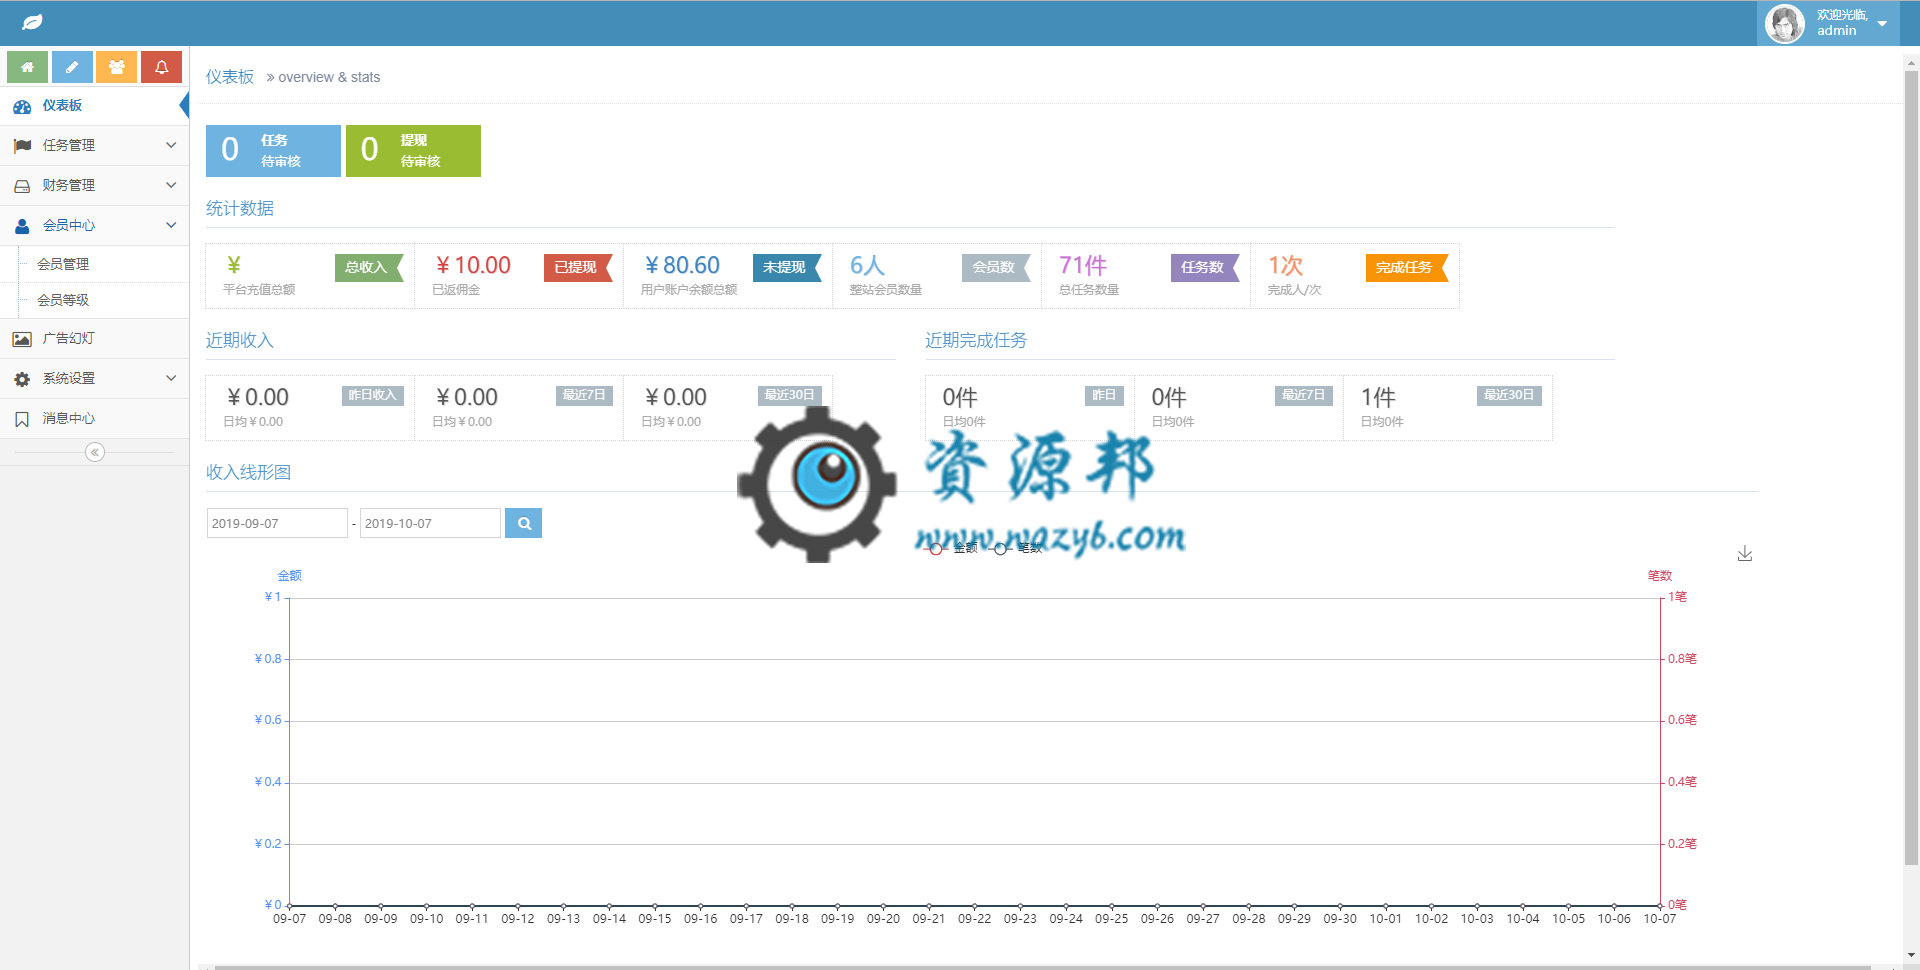Click the 未提现 blue badge
The width and height of the screenshot is (1920, 970).
click(x=786, y=267)
